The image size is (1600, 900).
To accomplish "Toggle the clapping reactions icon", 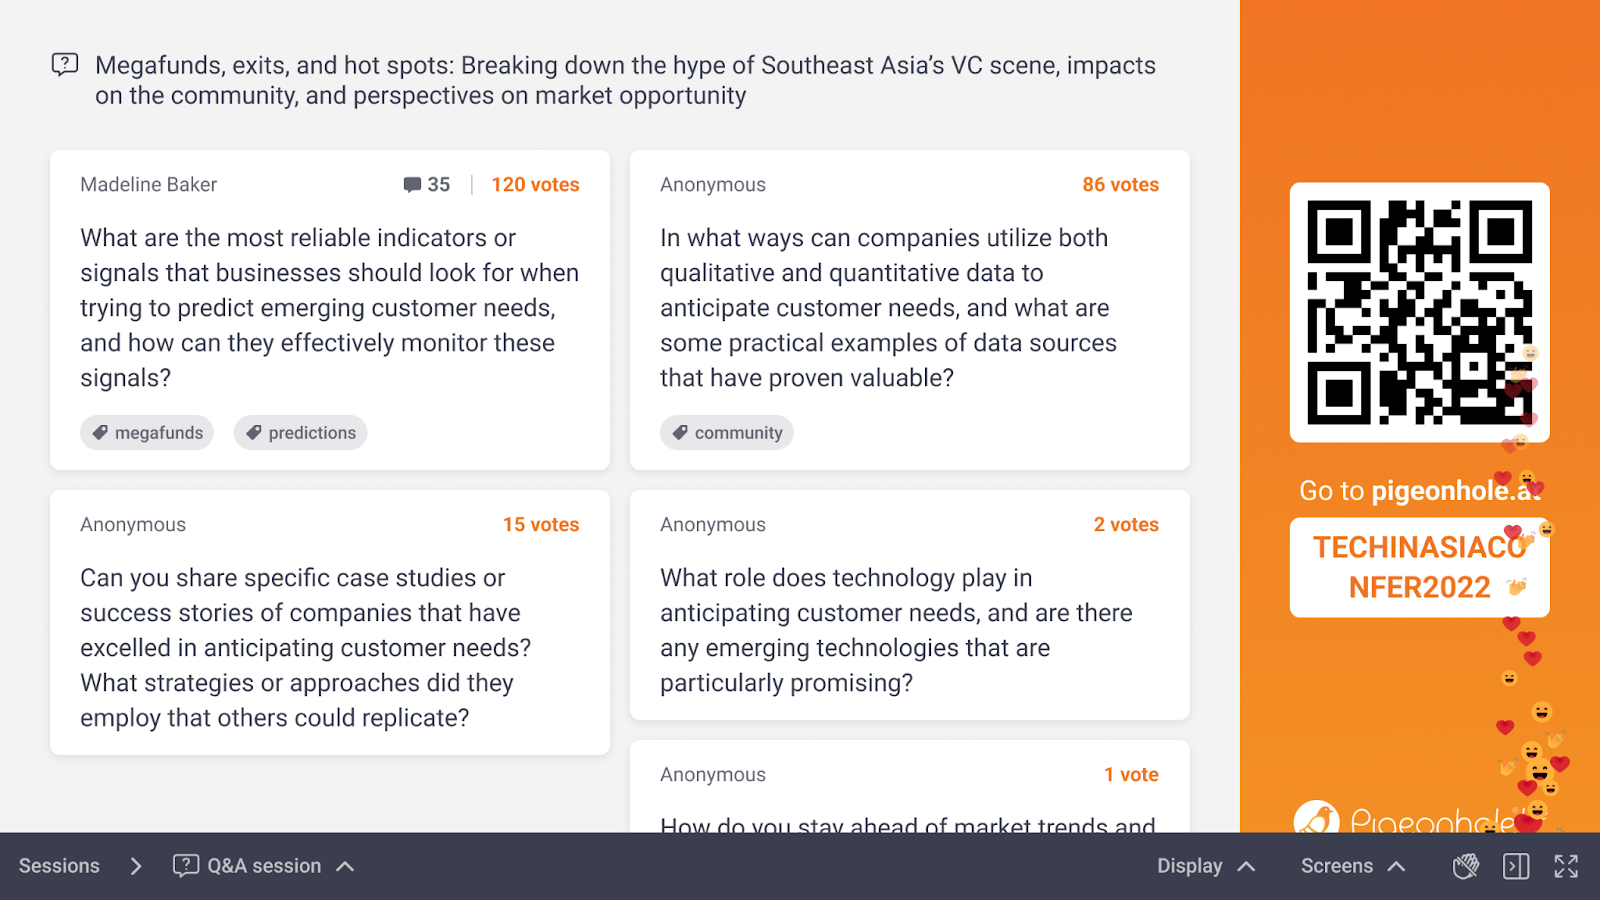I will (x=1465, y=866).
